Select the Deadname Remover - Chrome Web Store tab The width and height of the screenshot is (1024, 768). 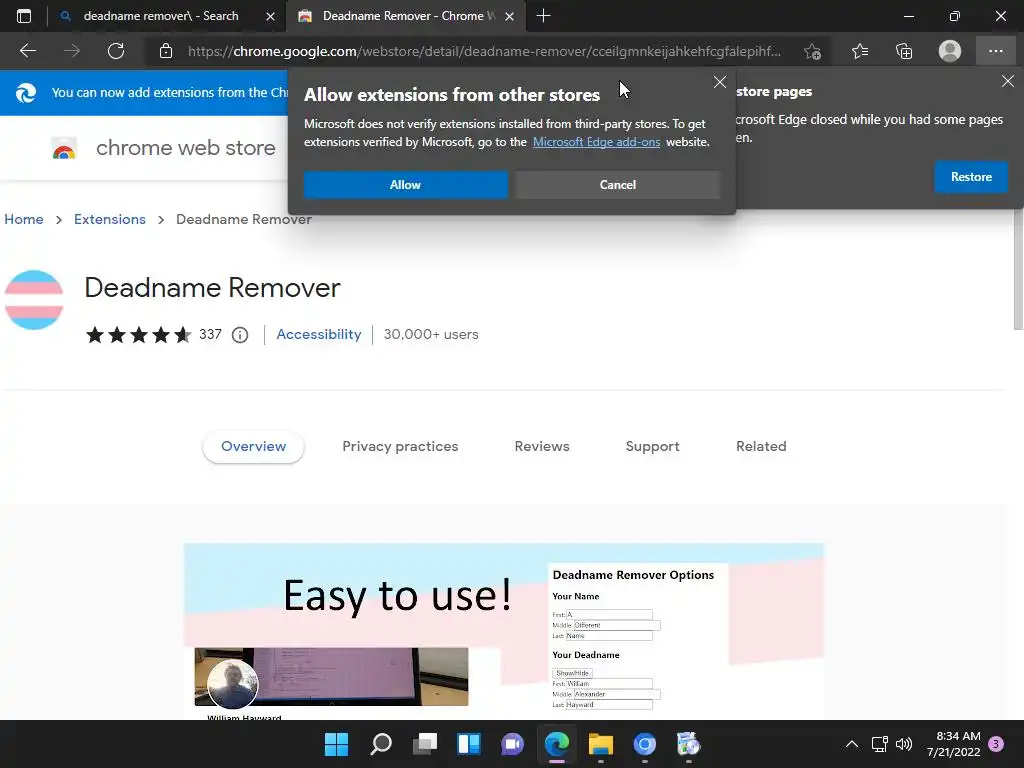(405, 16)
